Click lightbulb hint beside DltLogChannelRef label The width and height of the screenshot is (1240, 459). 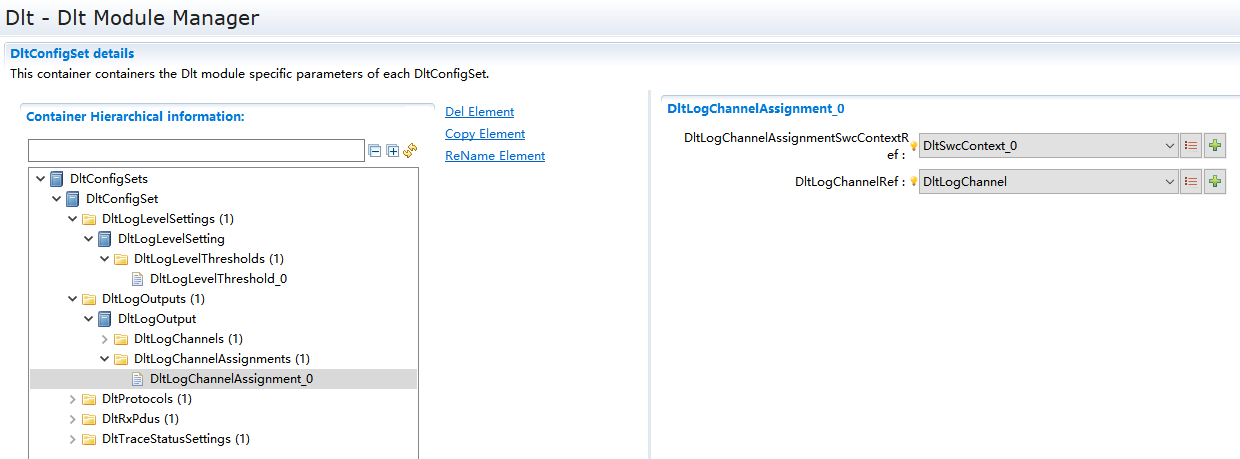pyautogui.click(x=913, y=182)
